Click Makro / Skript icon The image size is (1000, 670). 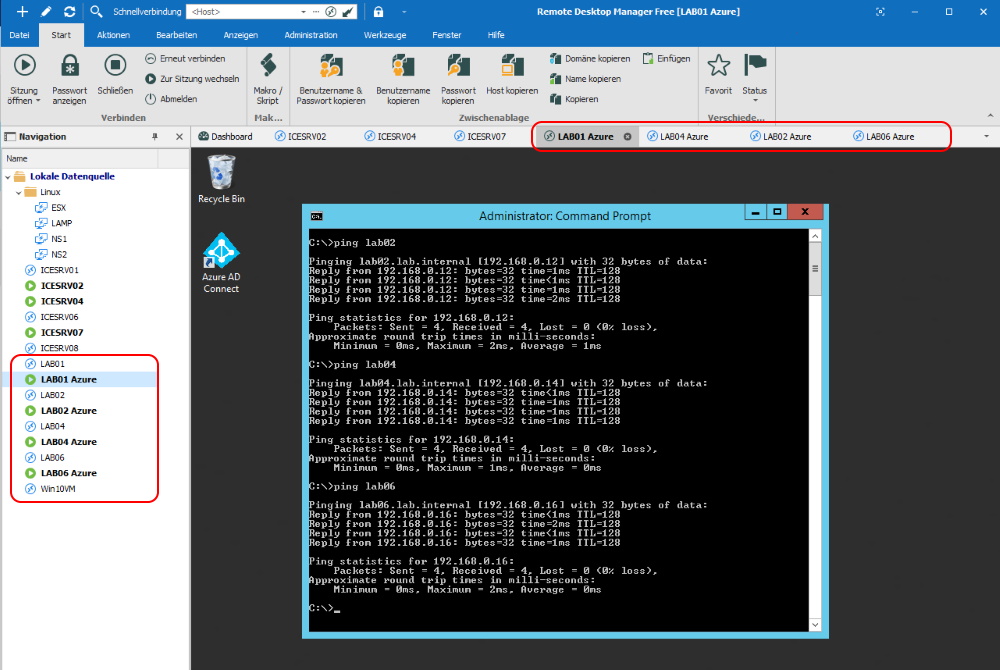coord(268,66)
